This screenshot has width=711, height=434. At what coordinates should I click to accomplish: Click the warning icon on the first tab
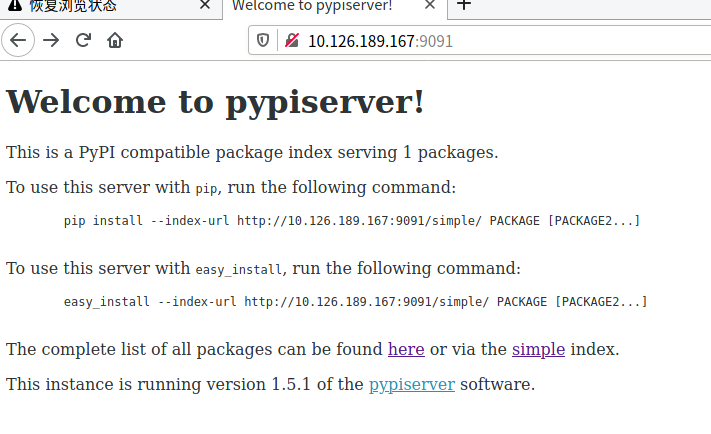tap(15, 5)
